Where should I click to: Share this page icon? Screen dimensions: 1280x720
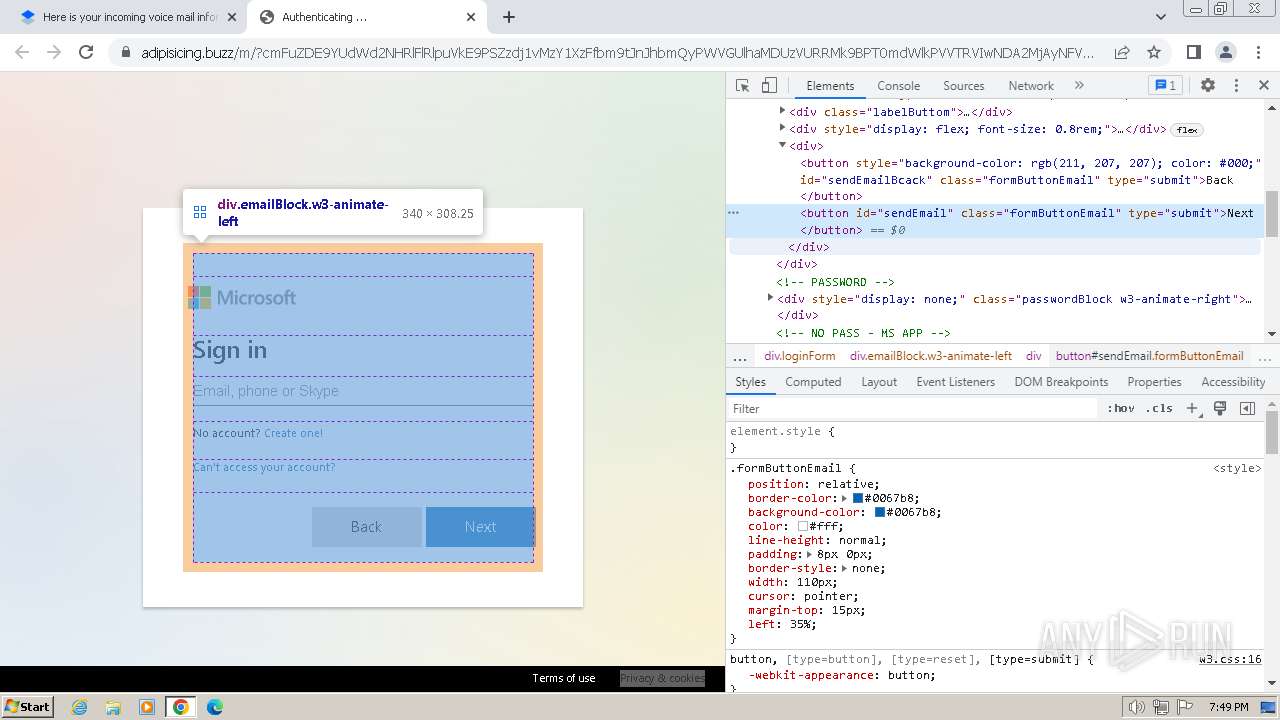click(x=1122, y=52)
